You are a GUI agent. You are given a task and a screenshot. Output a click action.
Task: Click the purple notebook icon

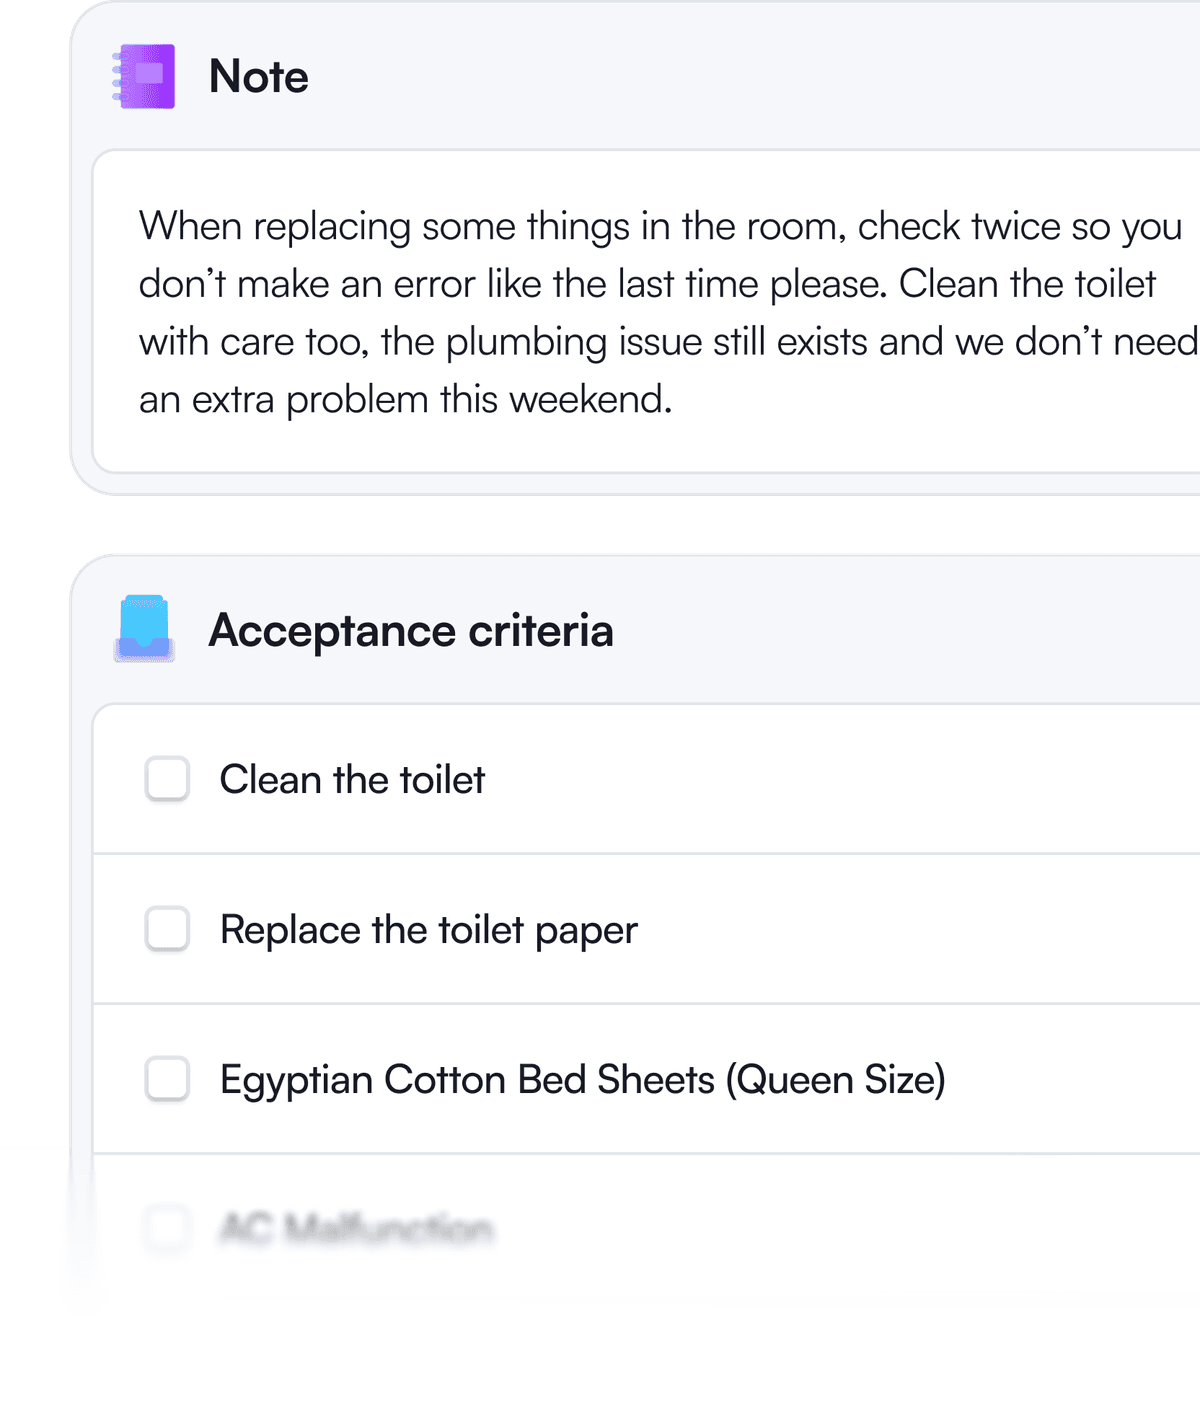coord(145,76)
